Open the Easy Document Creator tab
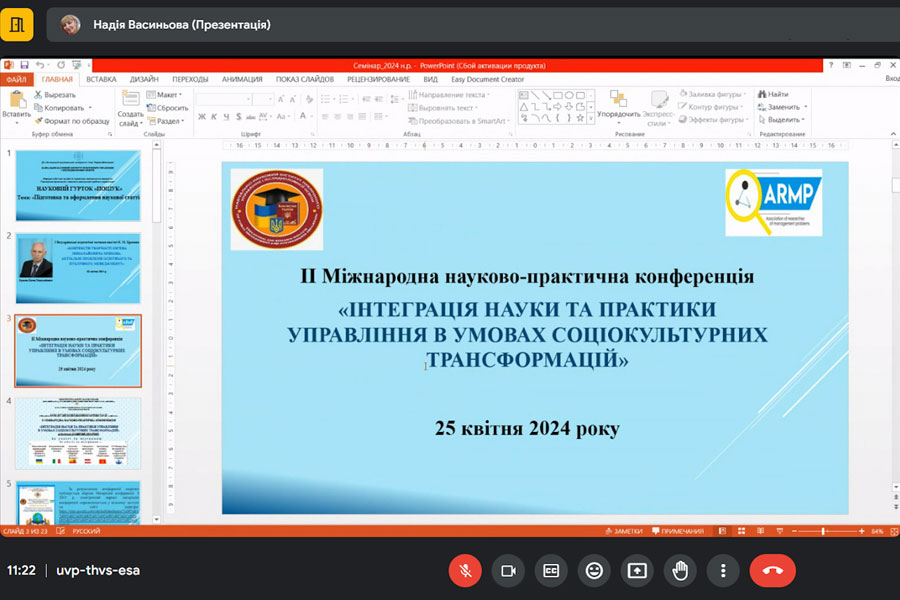 click(487, 79)
